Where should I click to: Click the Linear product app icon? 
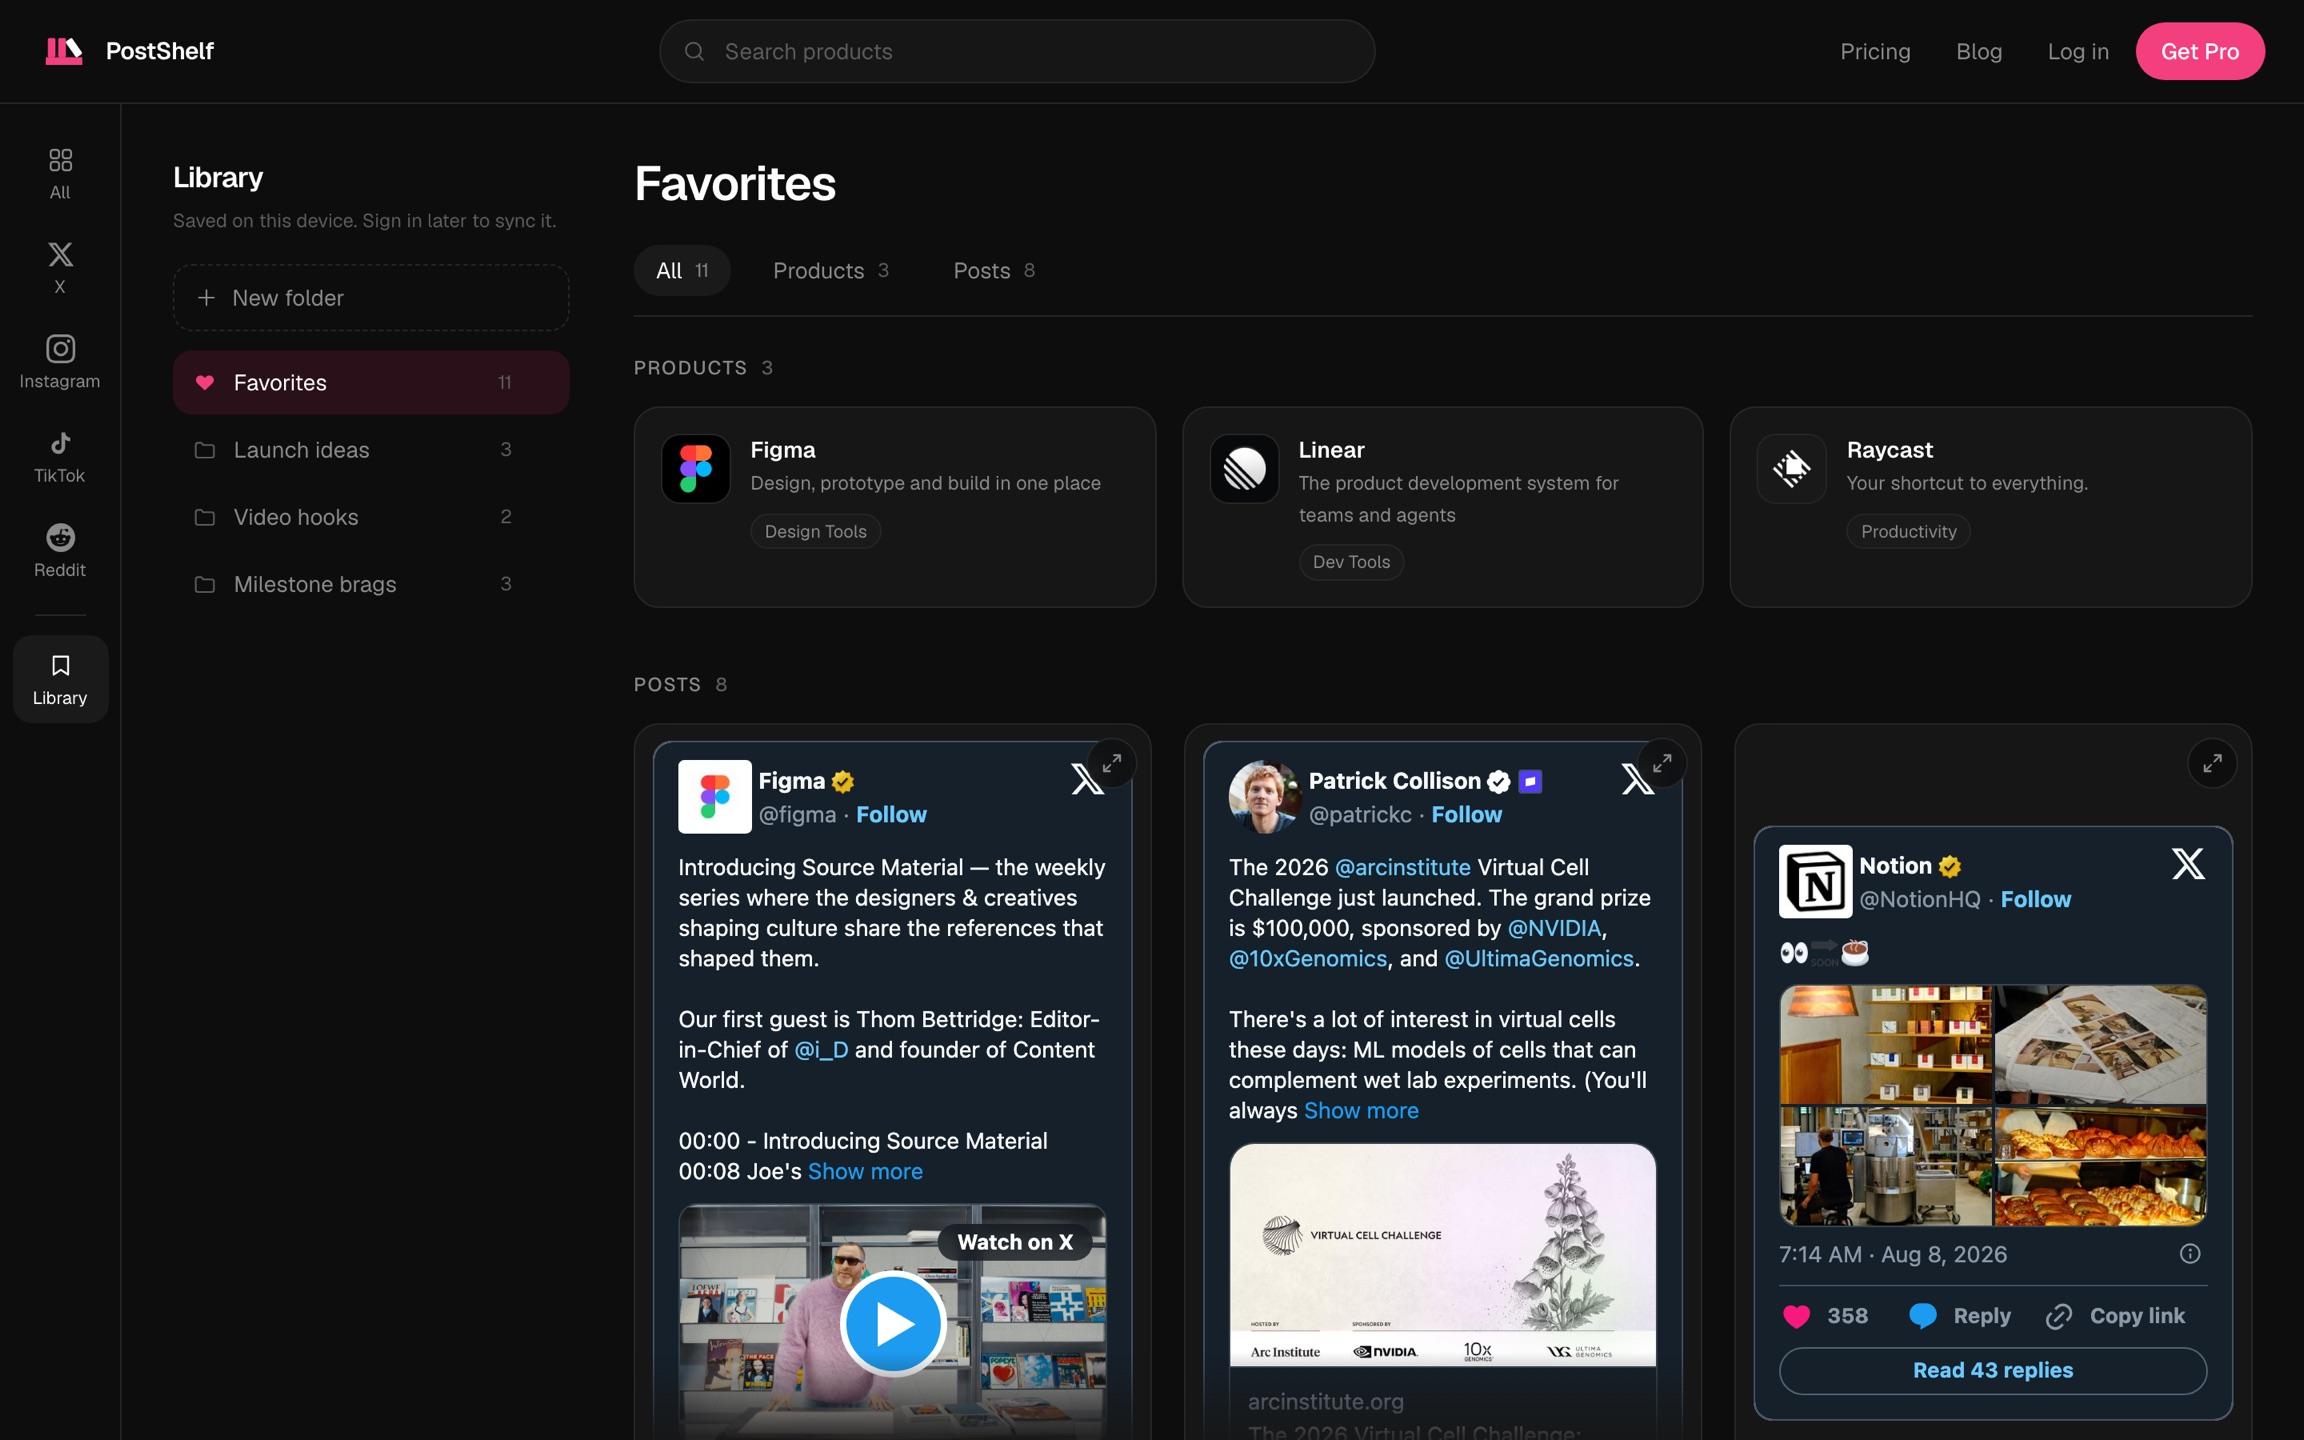click(1244, 468)
